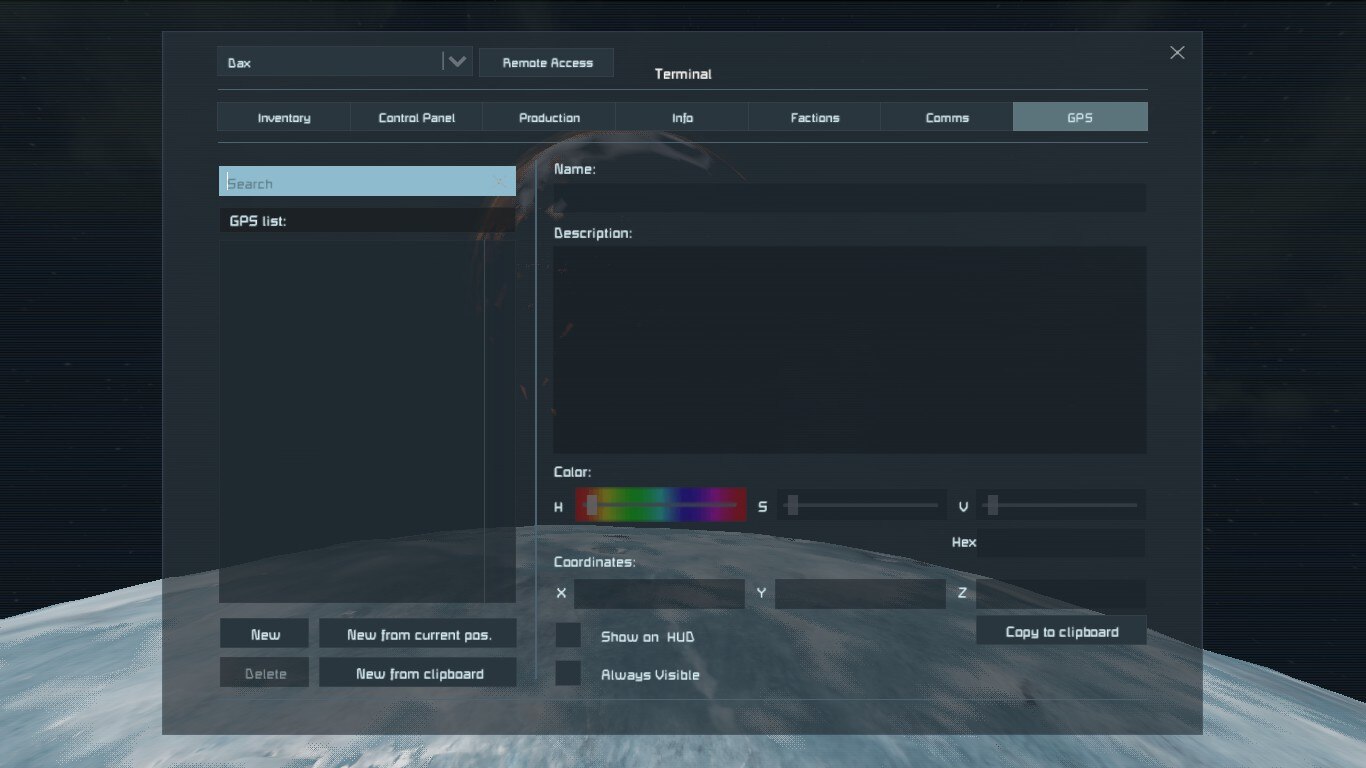Viewport: 1366px width, 768px height.
Task: Toggle the Always Visible checkbox
Action: point(568,674)
